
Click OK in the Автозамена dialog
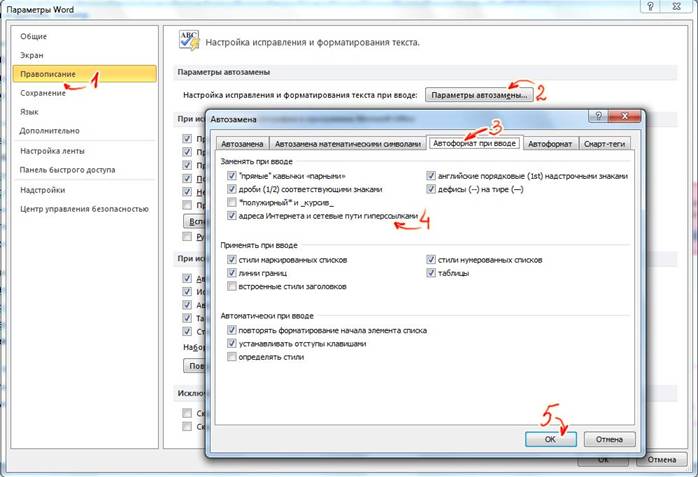click(551, 439)
